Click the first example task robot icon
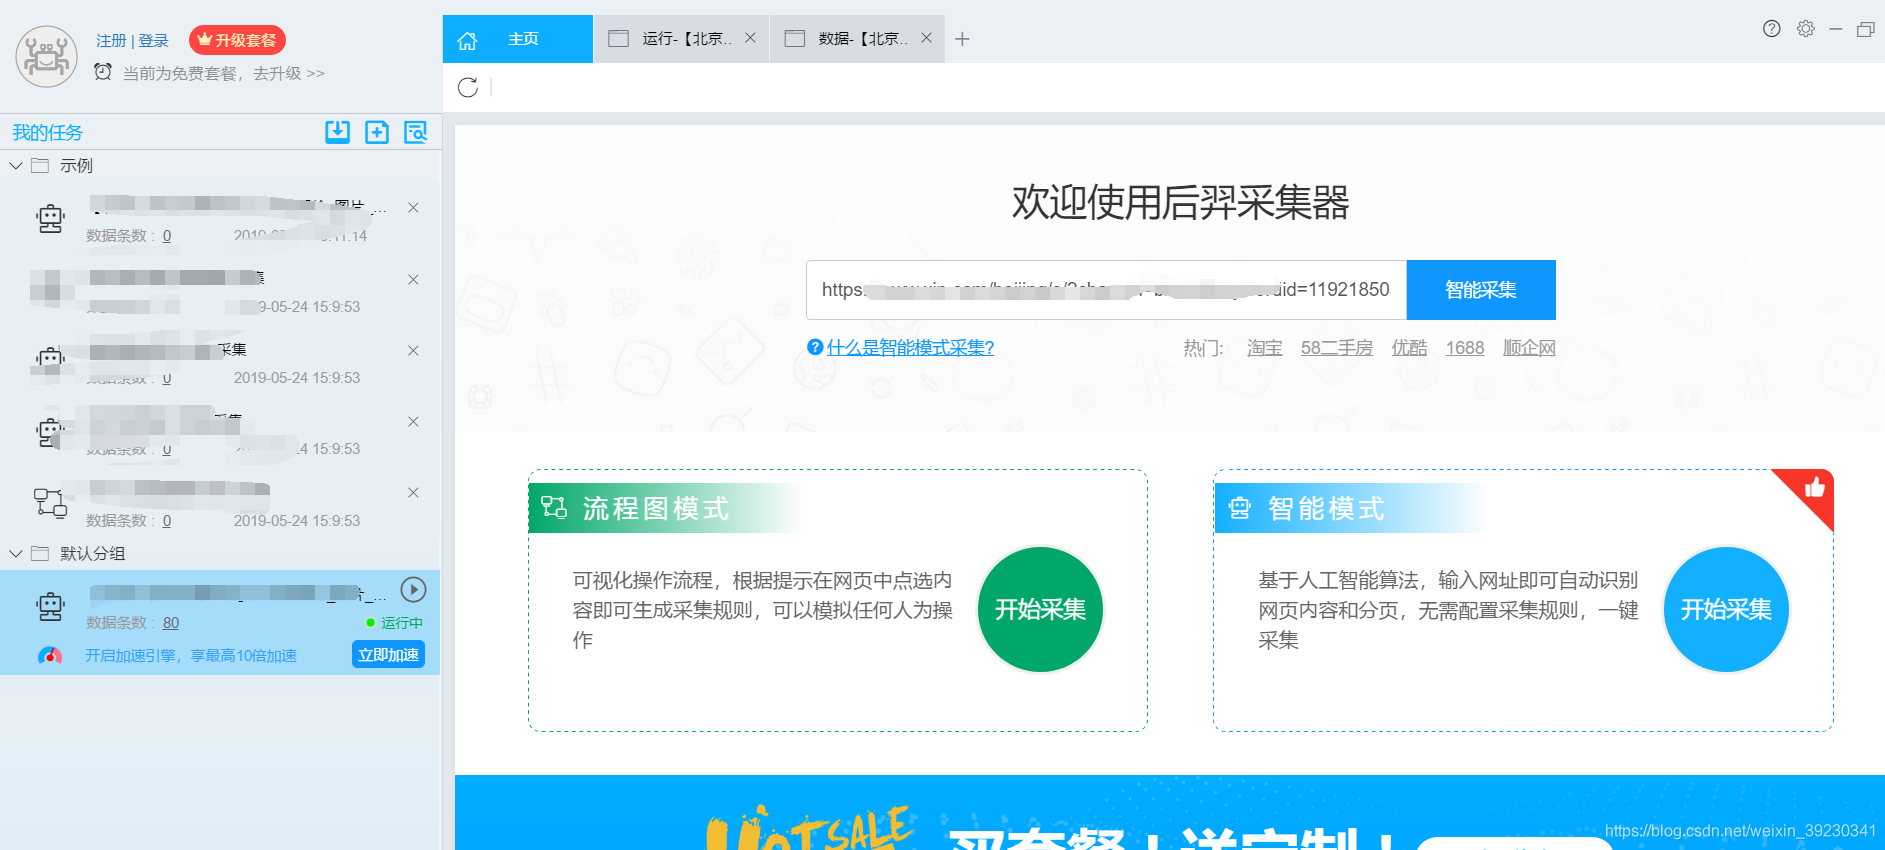Viewport: 1885px width, 850px height. click(x=50, y=218)
